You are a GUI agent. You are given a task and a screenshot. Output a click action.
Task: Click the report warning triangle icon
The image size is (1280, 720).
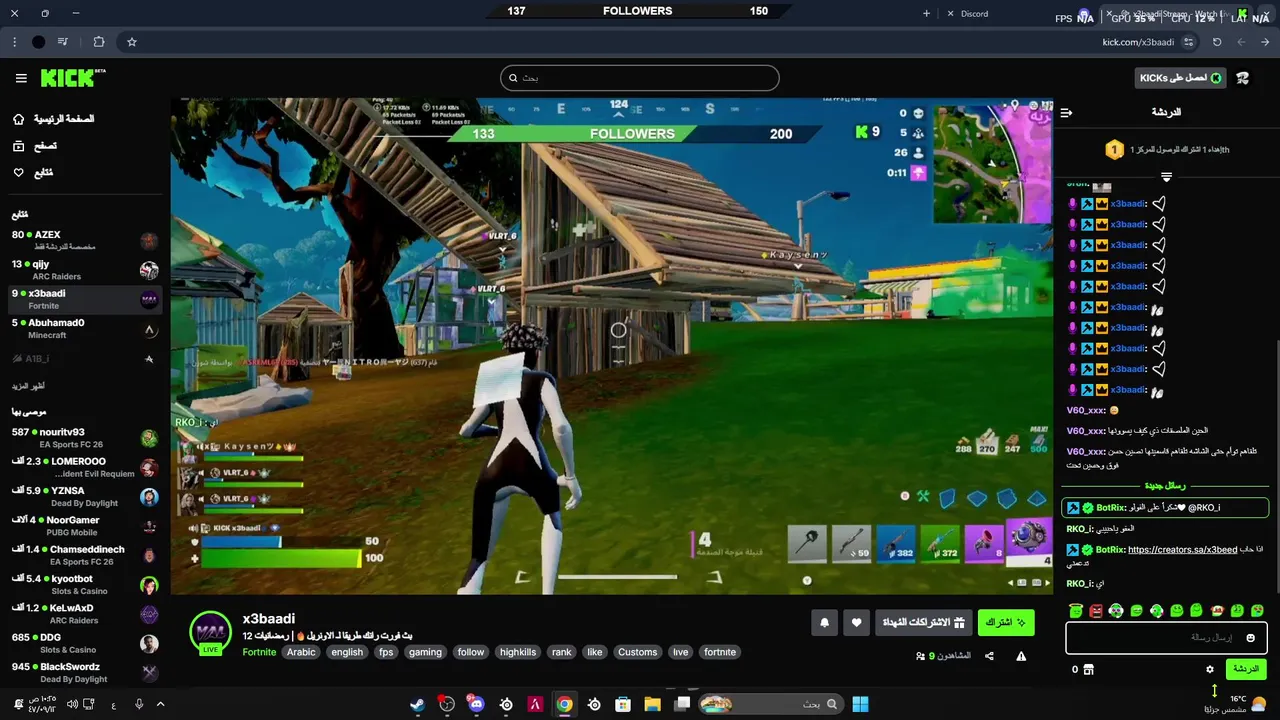pos(1021,656)
